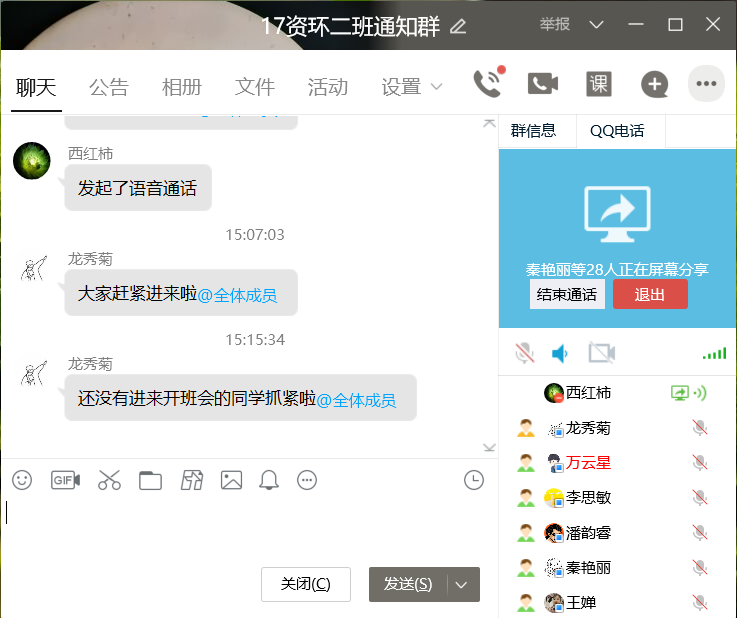This screenshot has height=618, width=737.
Task: Open the add-application plus bubble icon
Action: (x=654, y=84)
